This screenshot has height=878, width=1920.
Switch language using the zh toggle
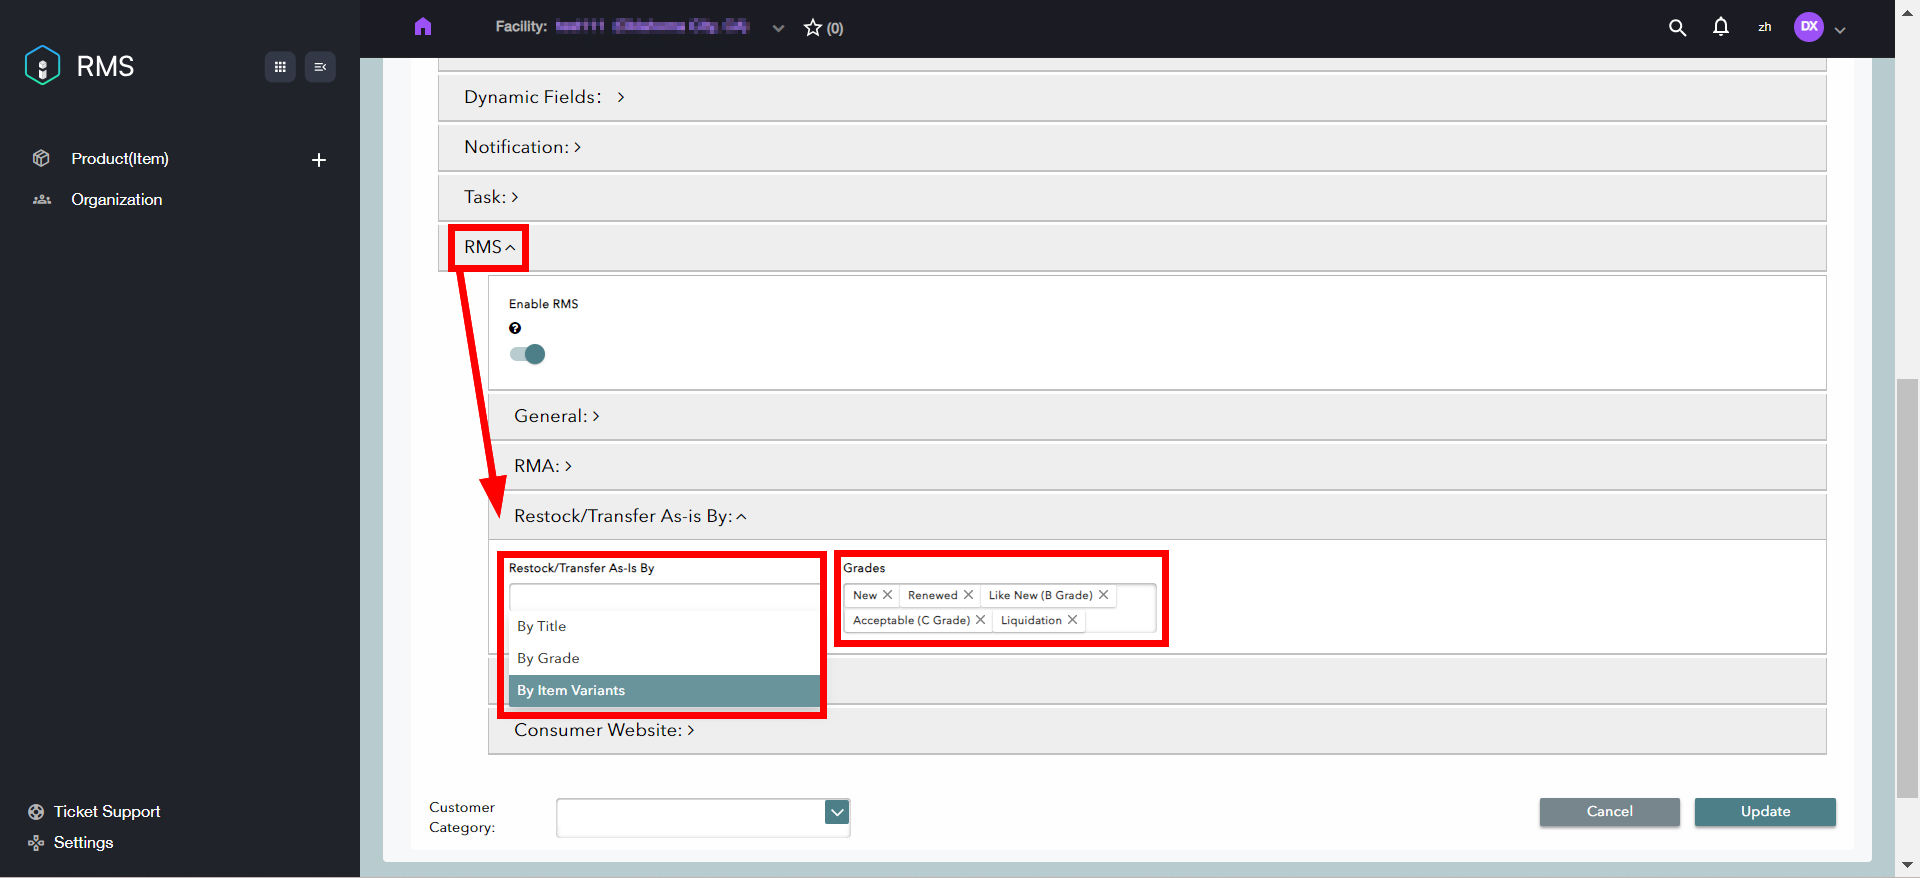click(1764, 27)
